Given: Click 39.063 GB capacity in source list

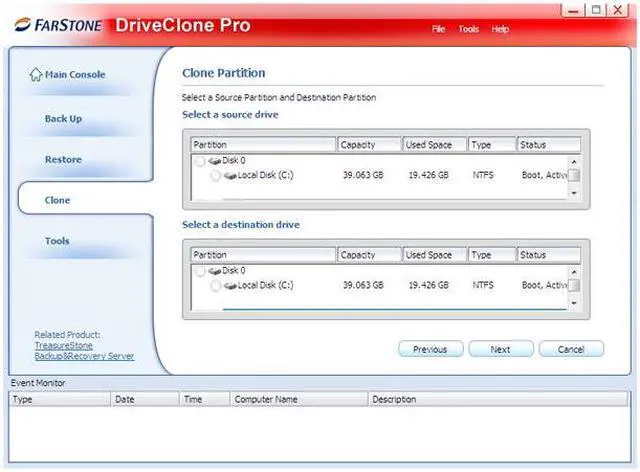Looking at the screenshot, I should click(x=363, y=175).
